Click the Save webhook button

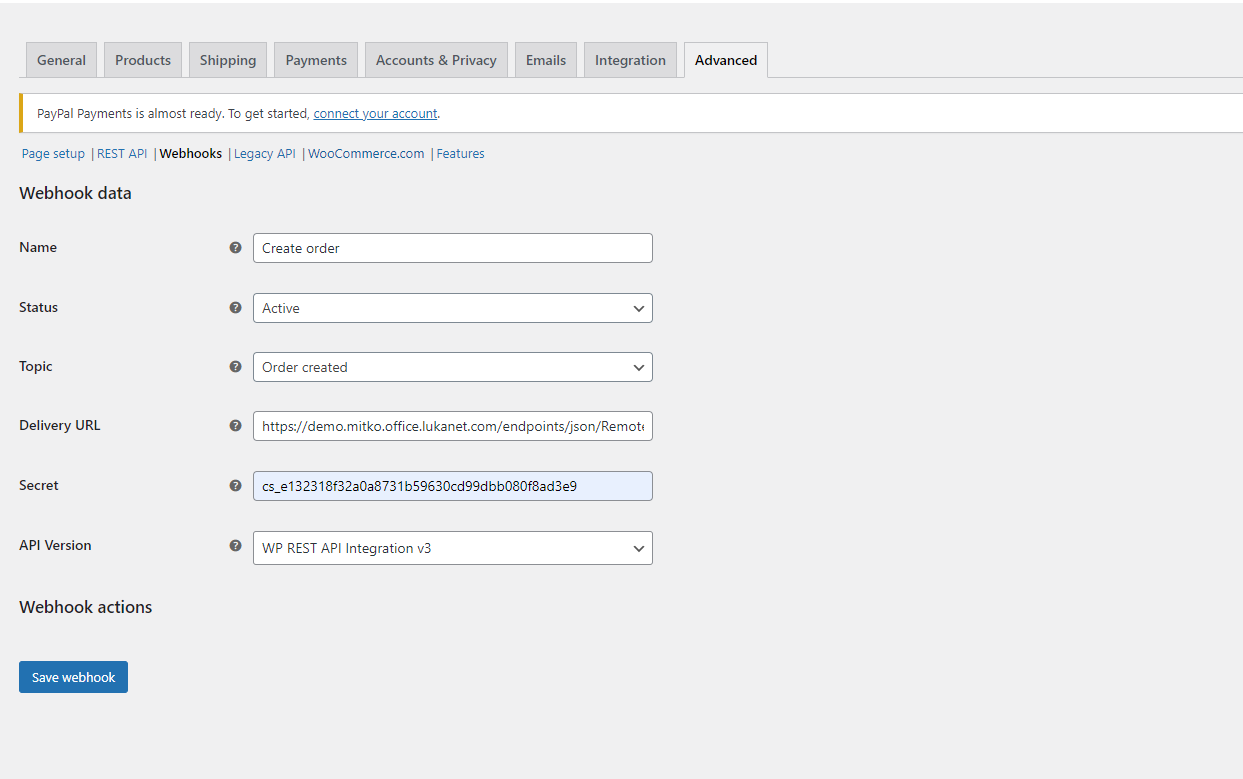click(x=73, y=677)
